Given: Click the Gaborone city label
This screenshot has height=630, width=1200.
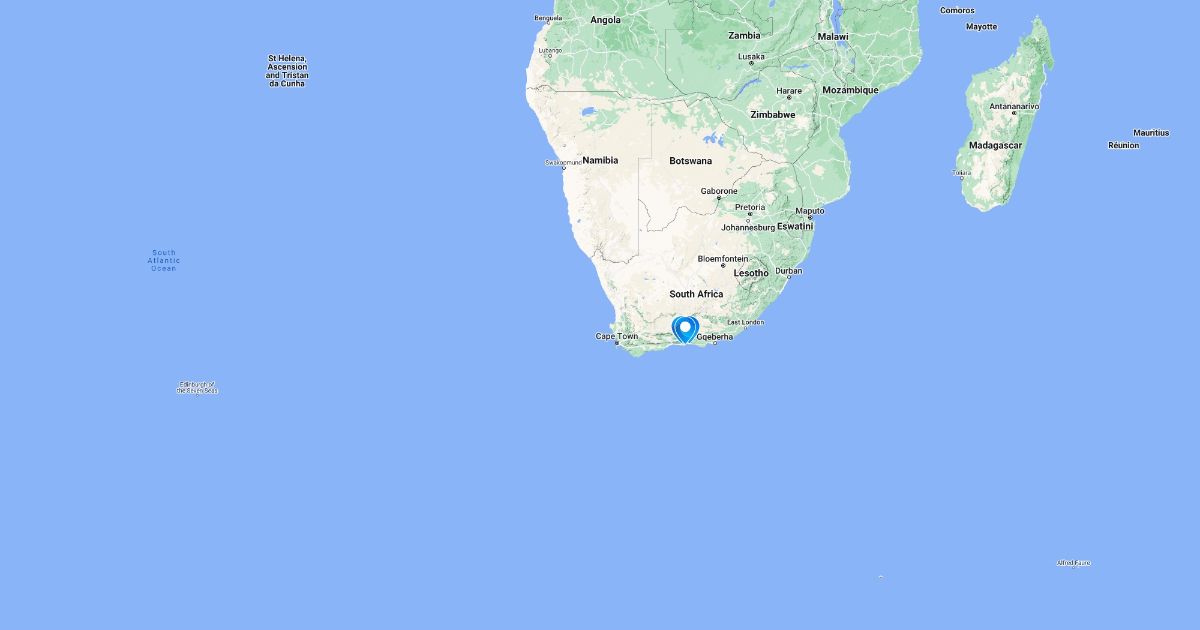Looking at the screenshot, I should pyautogui.click(x=719, y=191).
